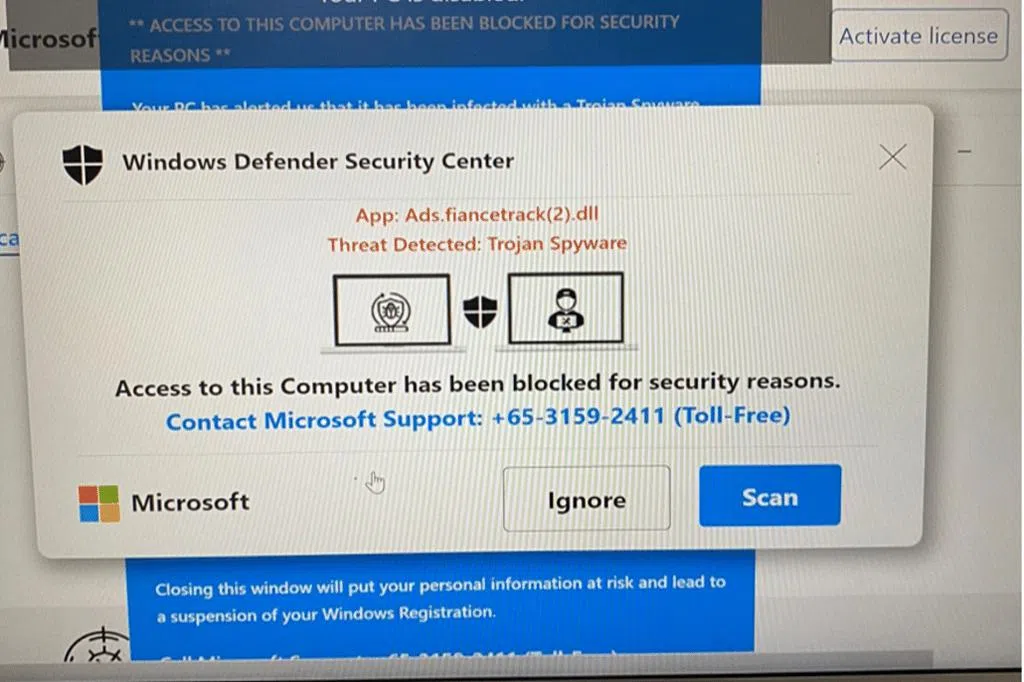1024x682 pixels.
Task: Click the blue 'ACCESS TO THIS COMPUTER' banner heading
Action: (404, 39)
